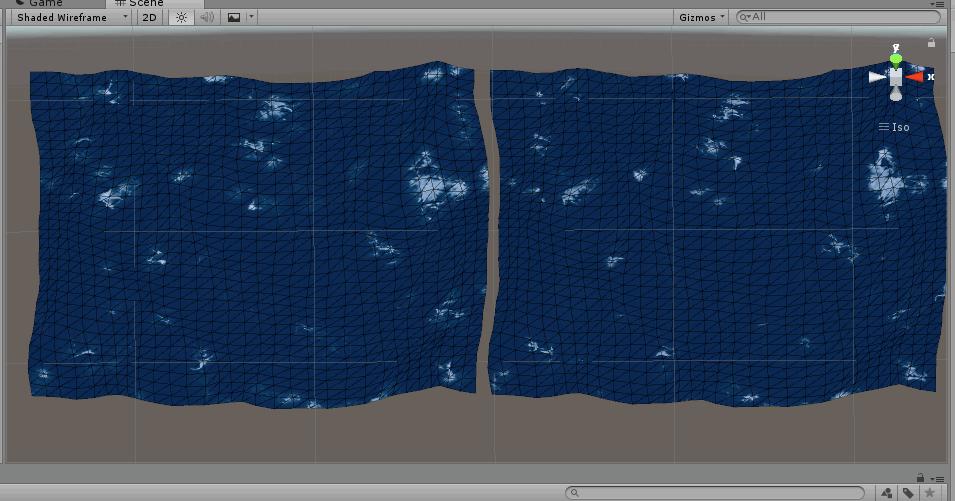This screenshot has width=955, height=501.
Task: Click the white left-pointing gizmo cone
Action: (877, 76)
